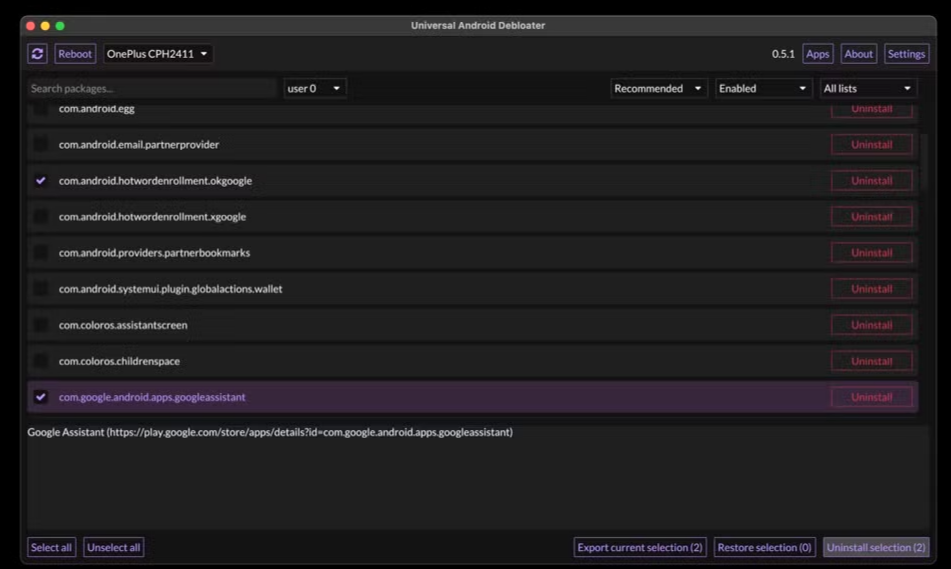Open the Enabled state dropdown
Viewport: 951px width, 569px height.
[762, 89]
